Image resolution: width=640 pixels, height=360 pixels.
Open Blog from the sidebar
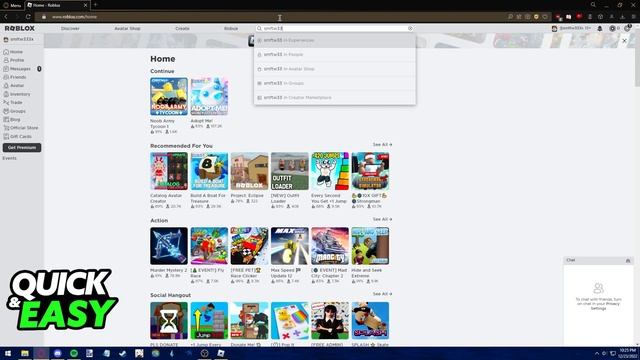(12, 120)
